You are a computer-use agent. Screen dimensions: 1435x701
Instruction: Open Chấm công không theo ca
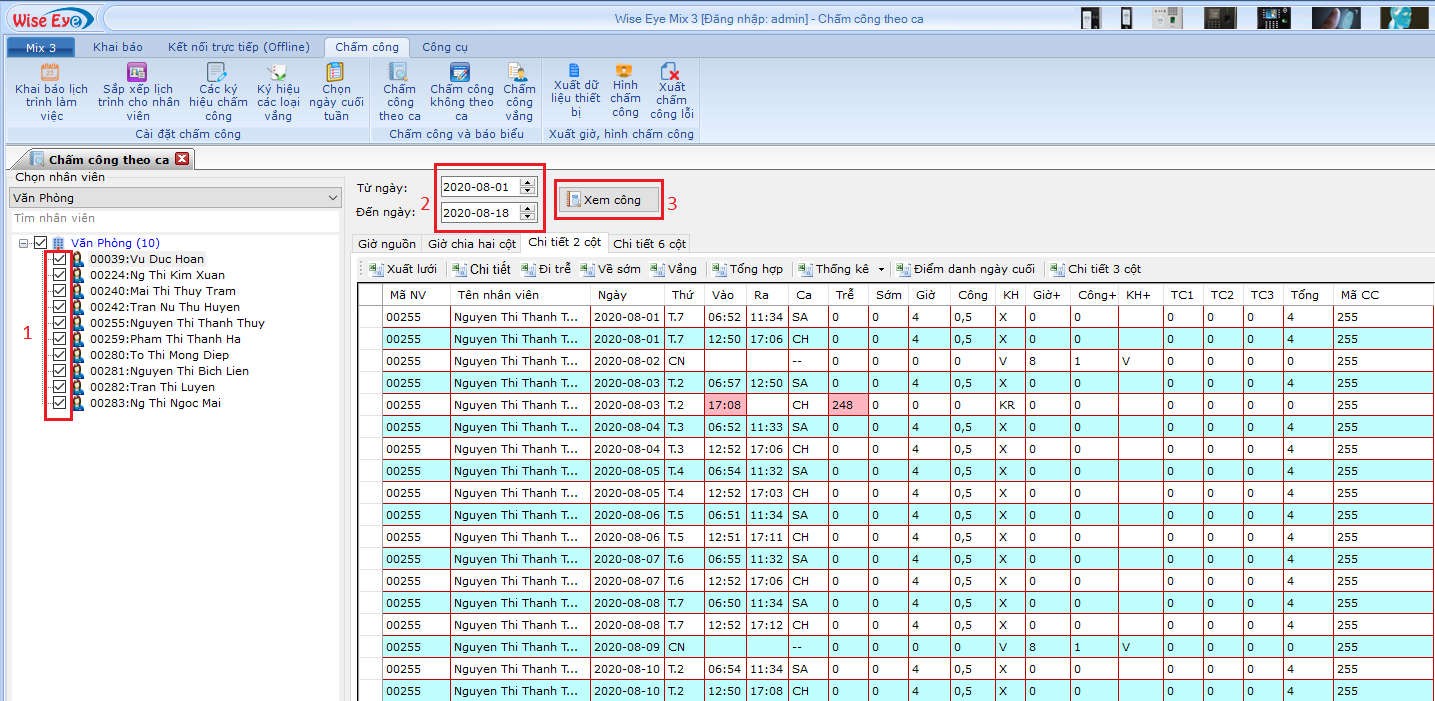tap(461, 90)
